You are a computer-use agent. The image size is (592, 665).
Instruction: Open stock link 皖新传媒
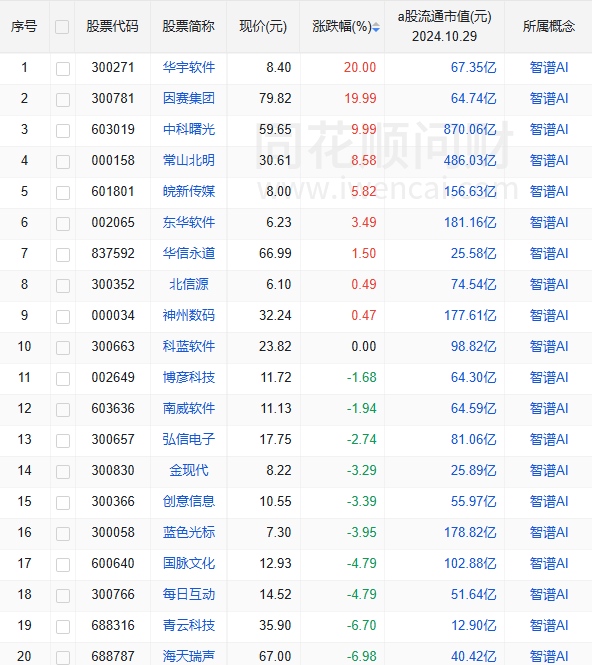tap(189, 191)
